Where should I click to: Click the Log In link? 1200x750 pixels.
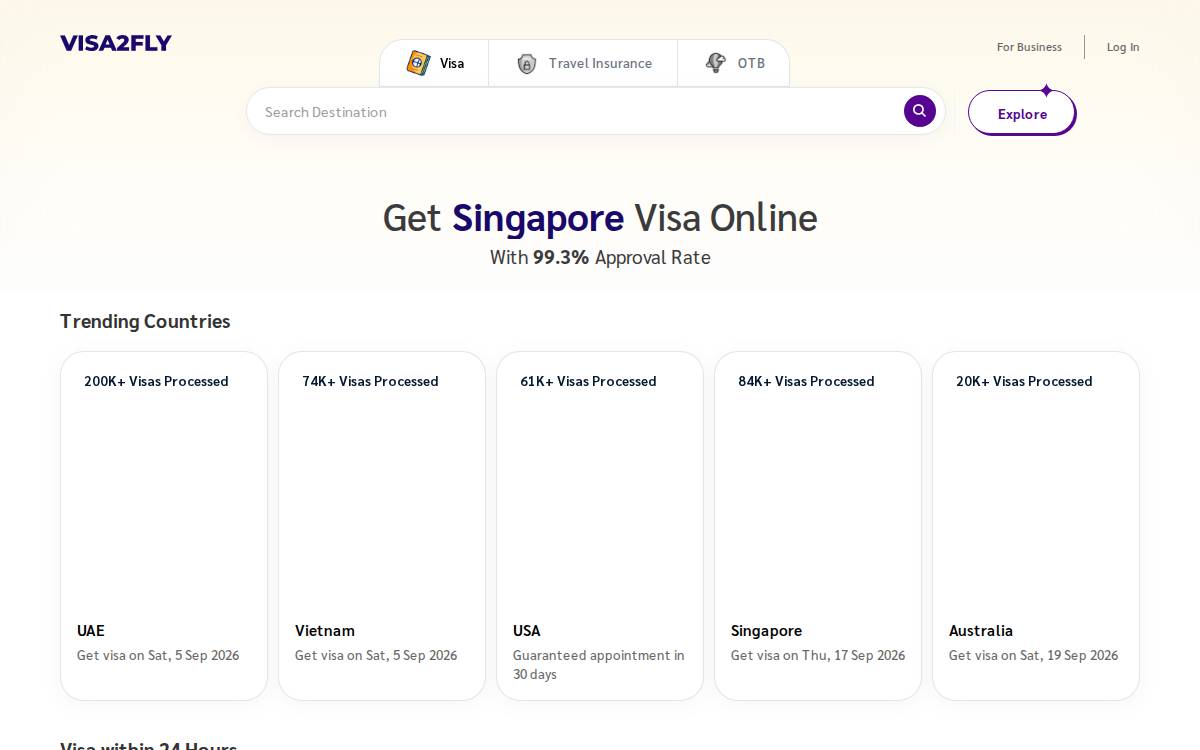point(1123,47)
